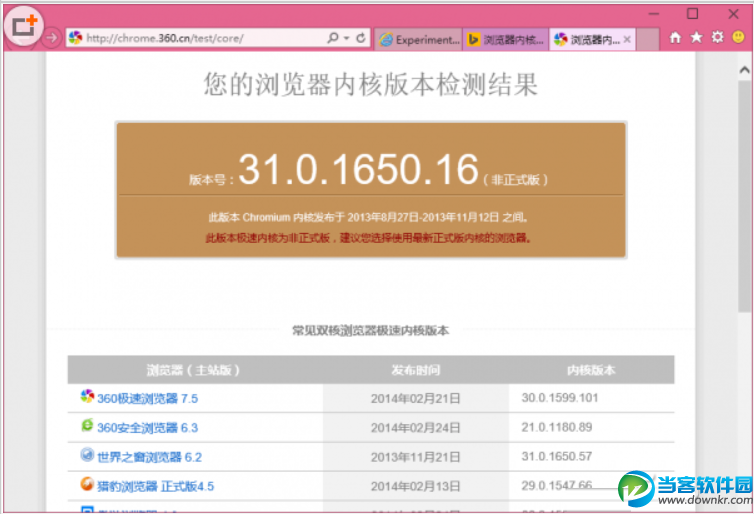Image resolution: width=754 pixels, height=514 pixels.
Task: Click the 360极速浏览器 colorful logo icon
Action: point(87,396)
